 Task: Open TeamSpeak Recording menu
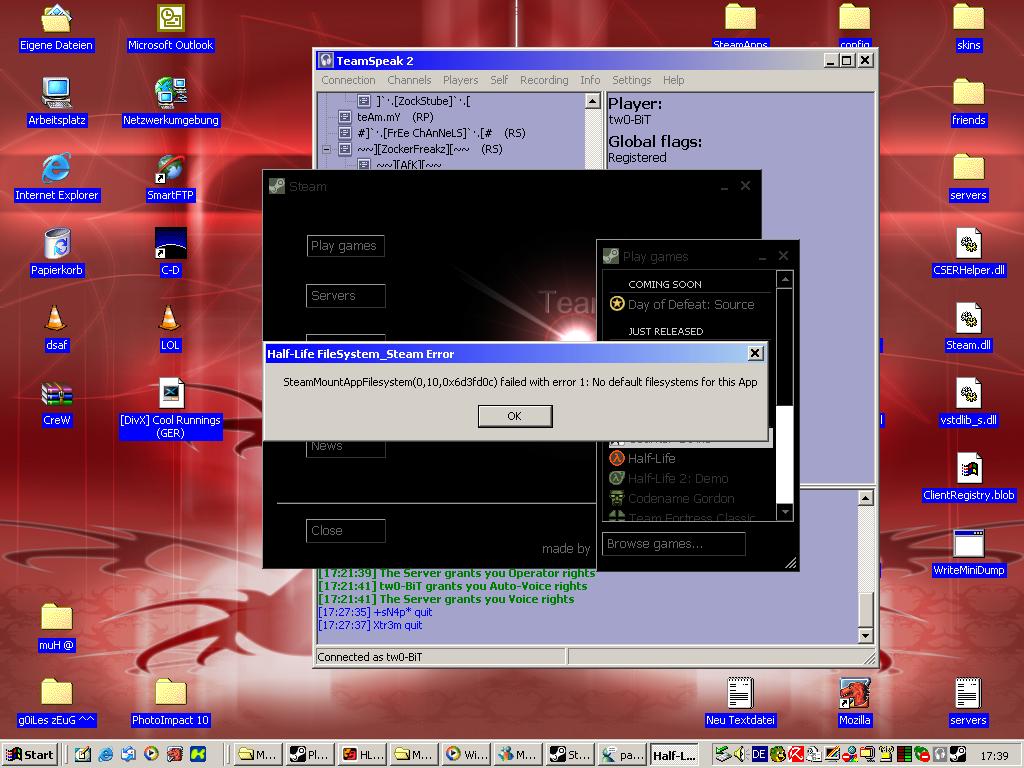click(x=544, y=80)
